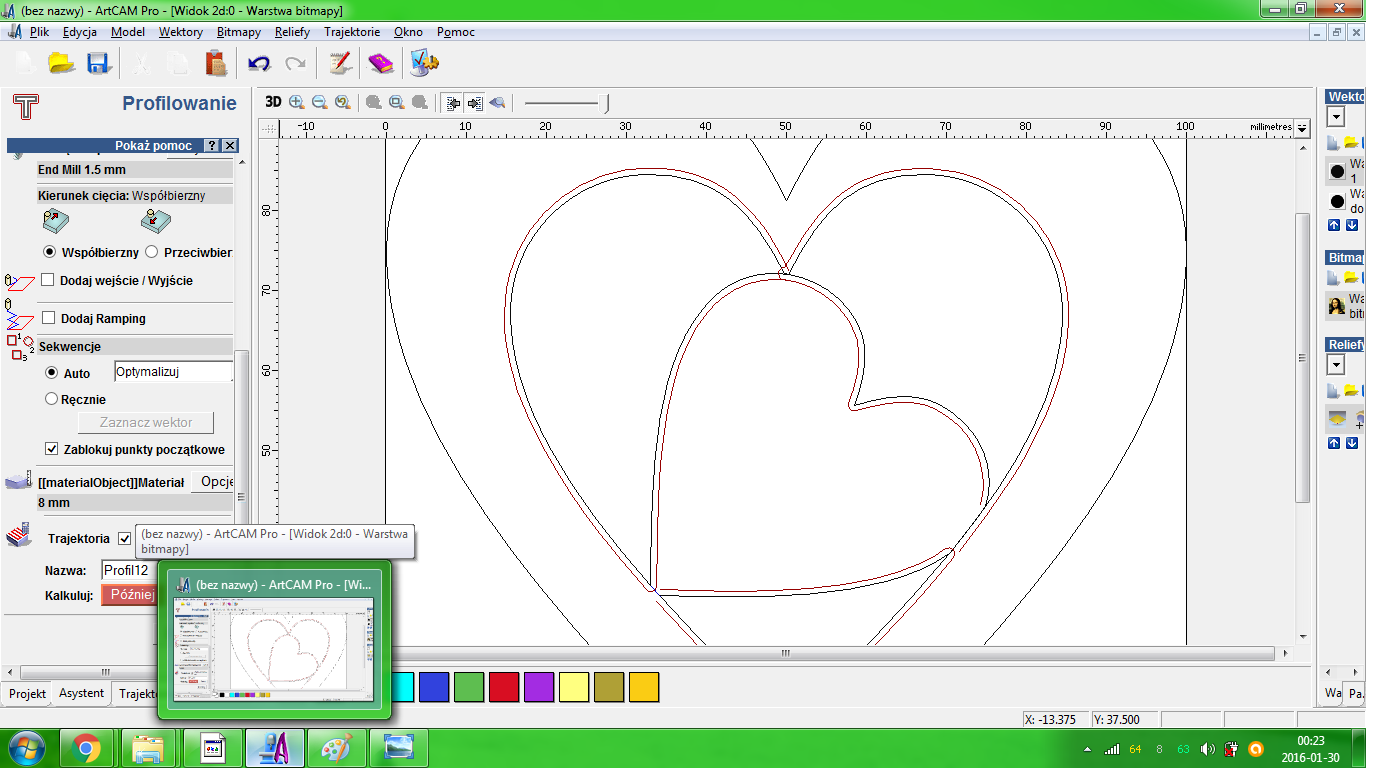Pick the red color swatch
This screenshot has width=1389, height=768.
504,687
